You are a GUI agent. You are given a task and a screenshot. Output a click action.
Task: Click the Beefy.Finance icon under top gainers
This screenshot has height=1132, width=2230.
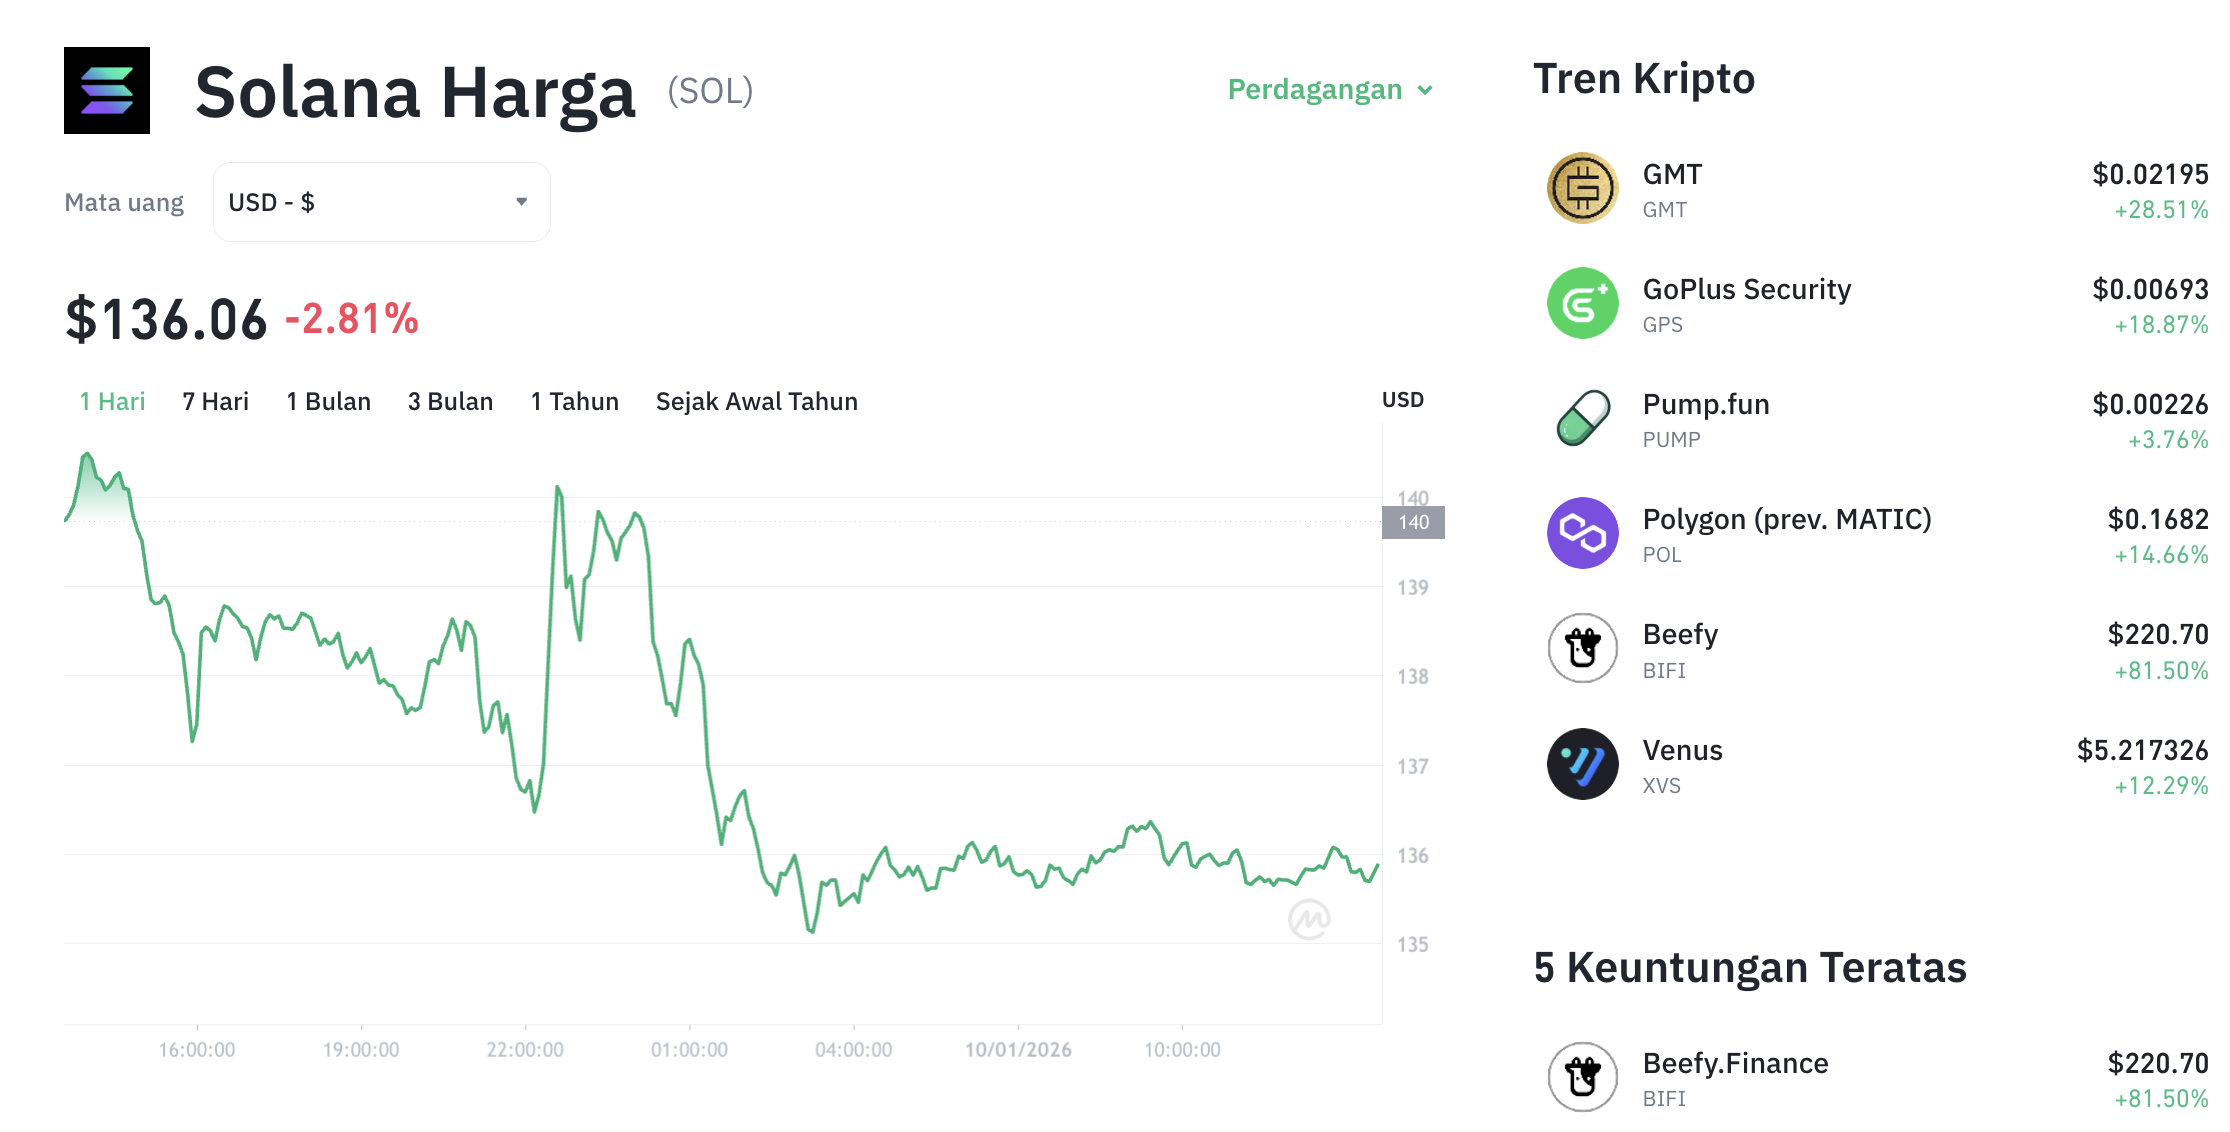click(x=1582, y=1077)
